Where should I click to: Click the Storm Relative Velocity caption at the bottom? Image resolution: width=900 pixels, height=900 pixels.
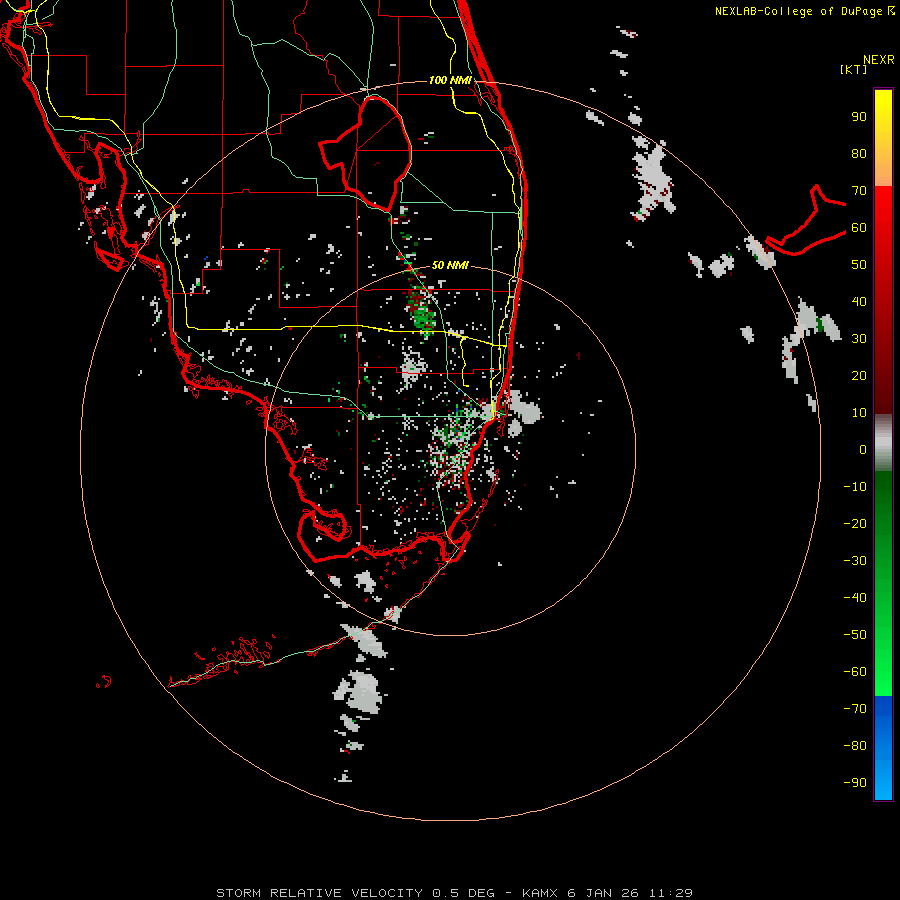454,893
